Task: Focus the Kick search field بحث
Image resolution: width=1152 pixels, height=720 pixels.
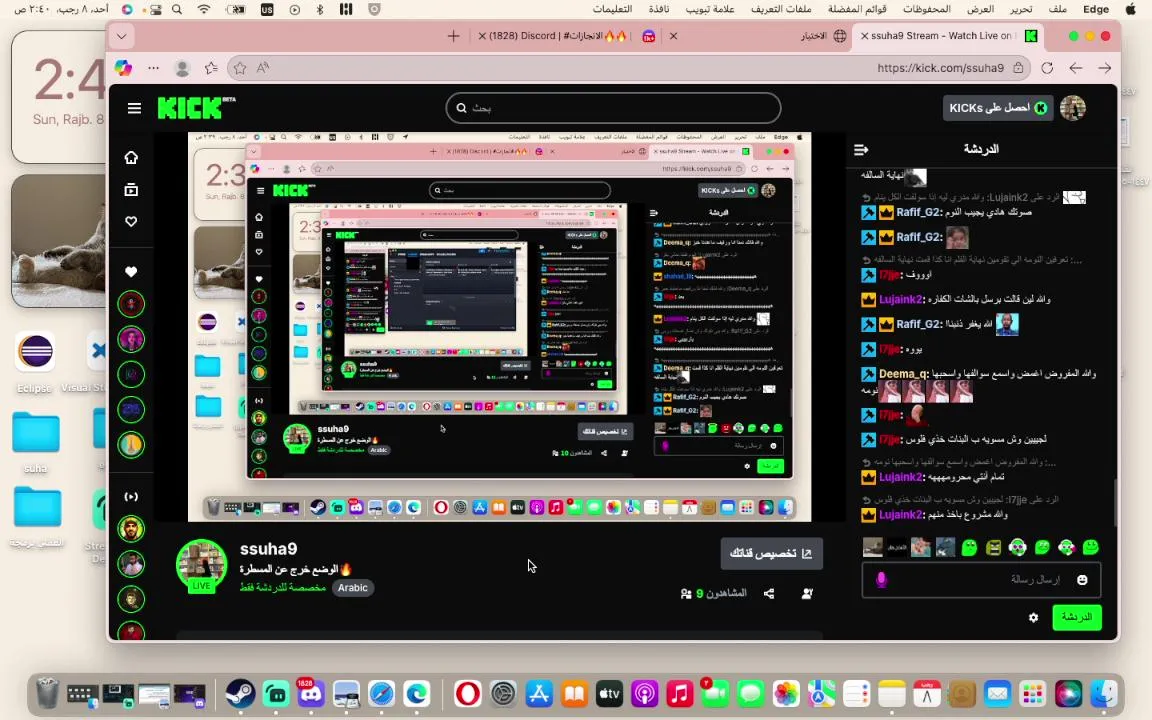Action: (x=613, y=108)
